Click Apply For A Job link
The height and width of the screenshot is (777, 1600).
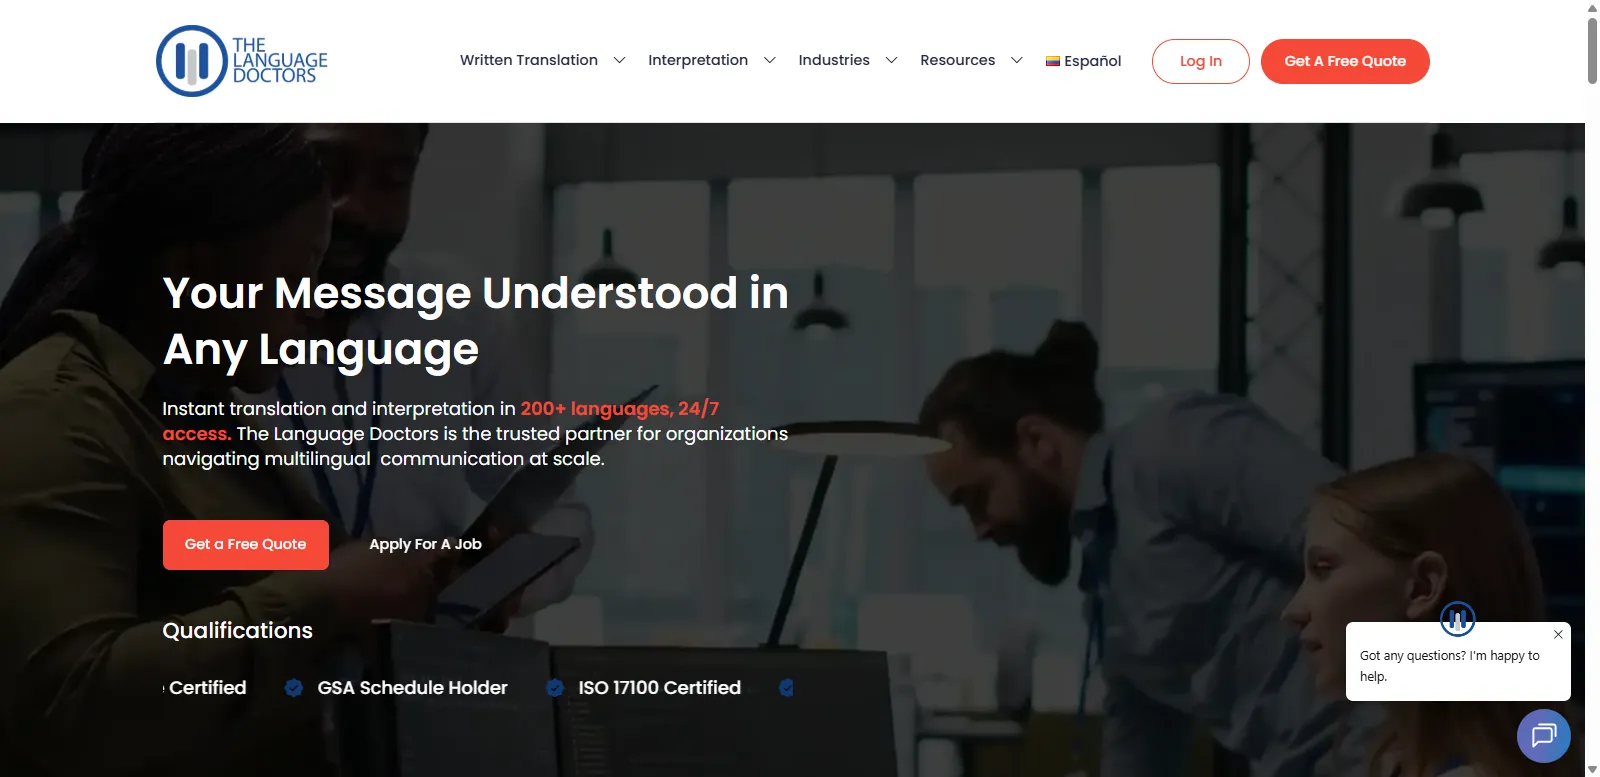point(425,544)
